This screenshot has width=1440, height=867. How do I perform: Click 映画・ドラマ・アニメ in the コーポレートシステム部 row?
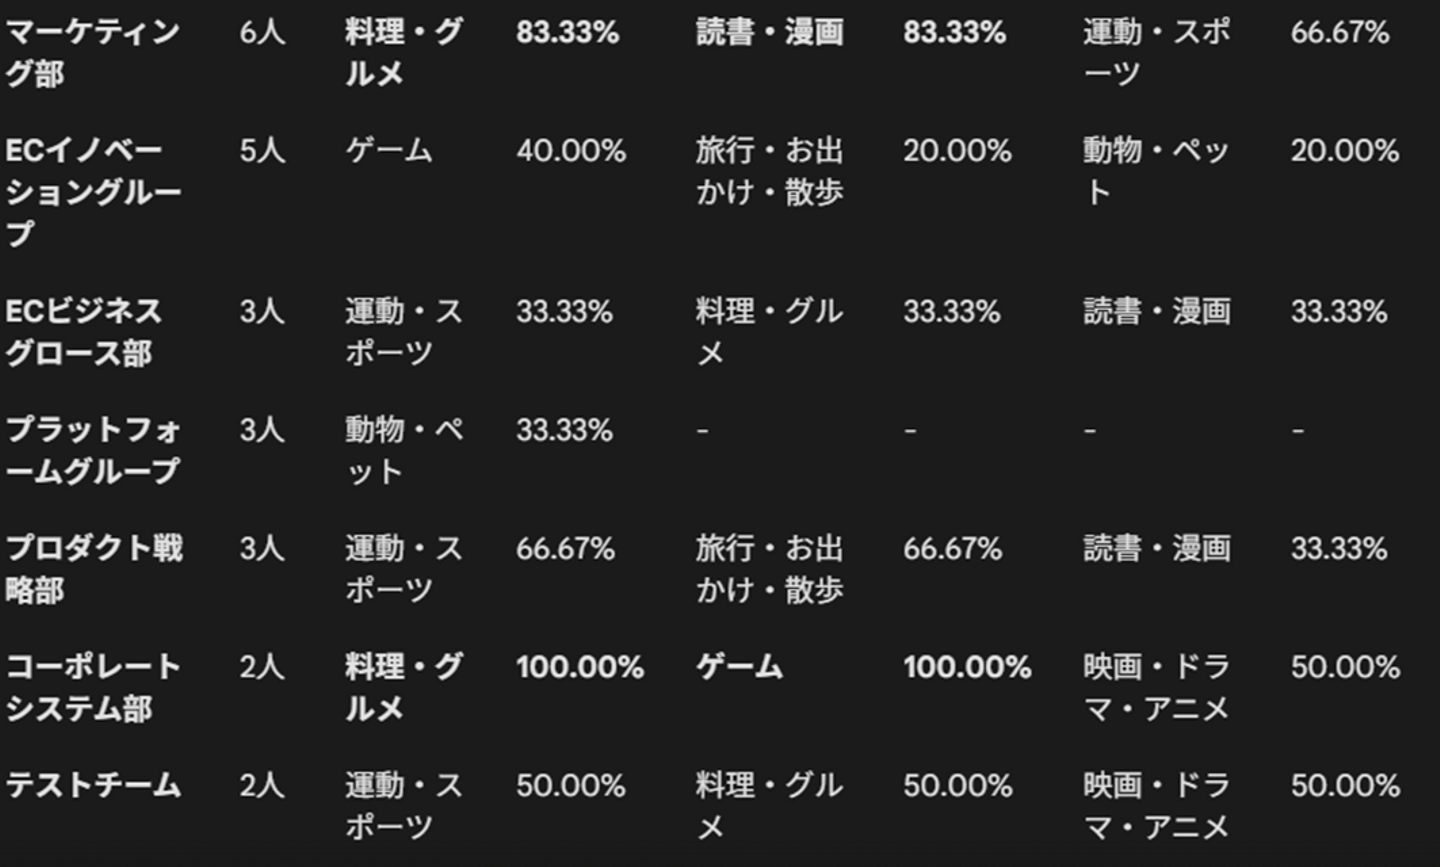click(1156, 687)
